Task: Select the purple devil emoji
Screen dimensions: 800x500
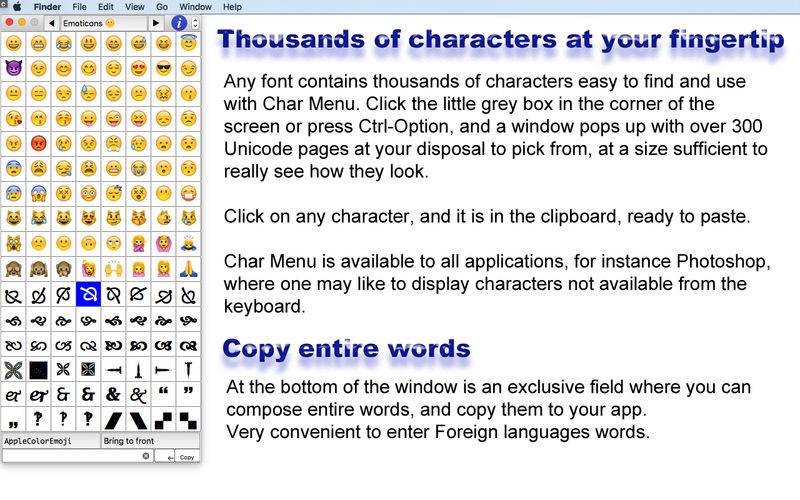Action: pos(14,69)
